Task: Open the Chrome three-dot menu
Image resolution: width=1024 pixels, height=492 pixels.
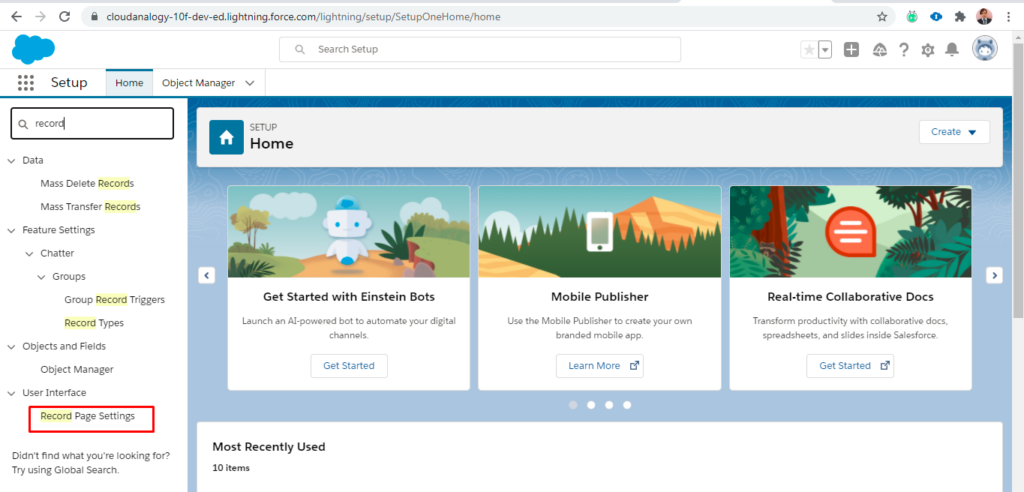Action: click(x=1009, y=16)
